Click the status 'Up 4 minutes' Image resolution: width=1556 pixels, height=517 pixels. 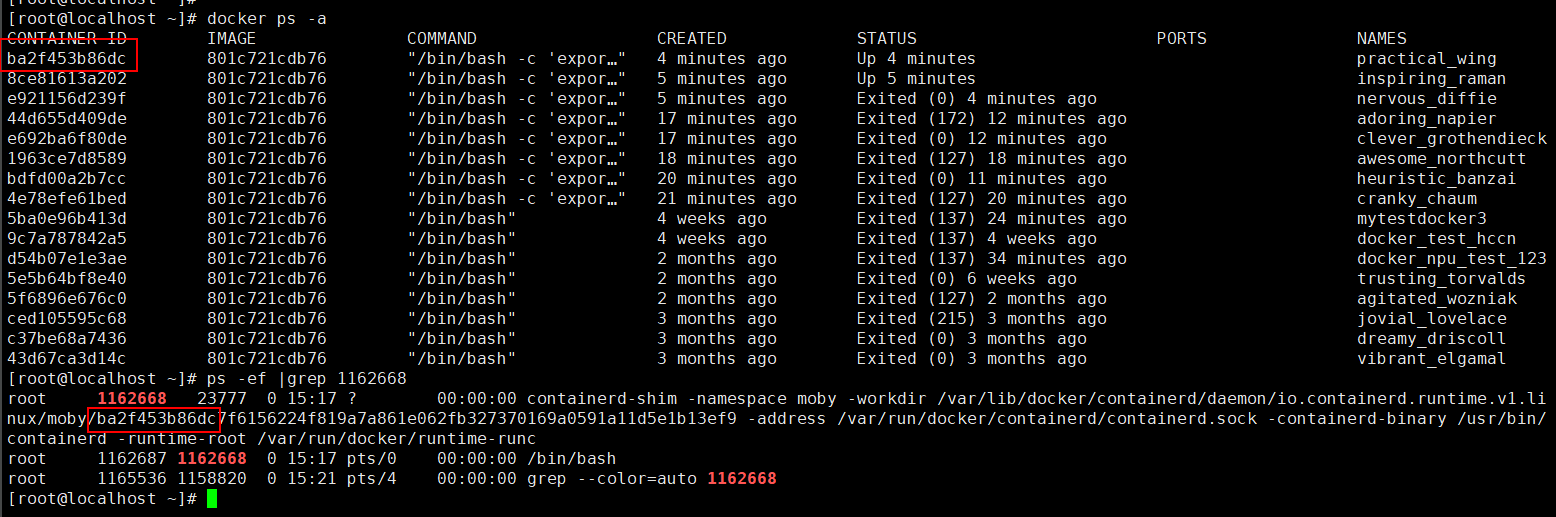point(917,59)
